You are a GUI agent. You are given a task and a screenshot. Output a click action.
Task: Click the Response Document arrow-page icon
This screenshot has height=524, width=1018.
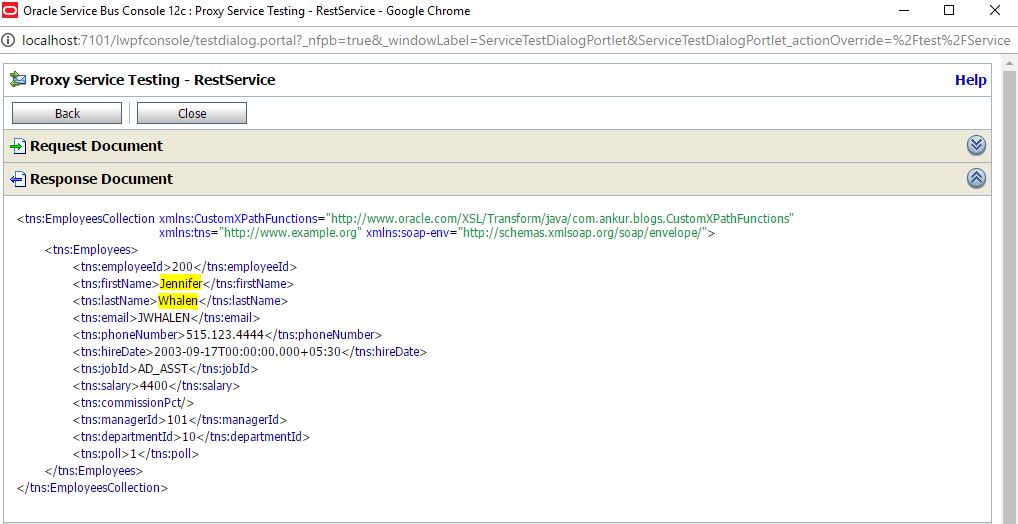pos(18,179)
